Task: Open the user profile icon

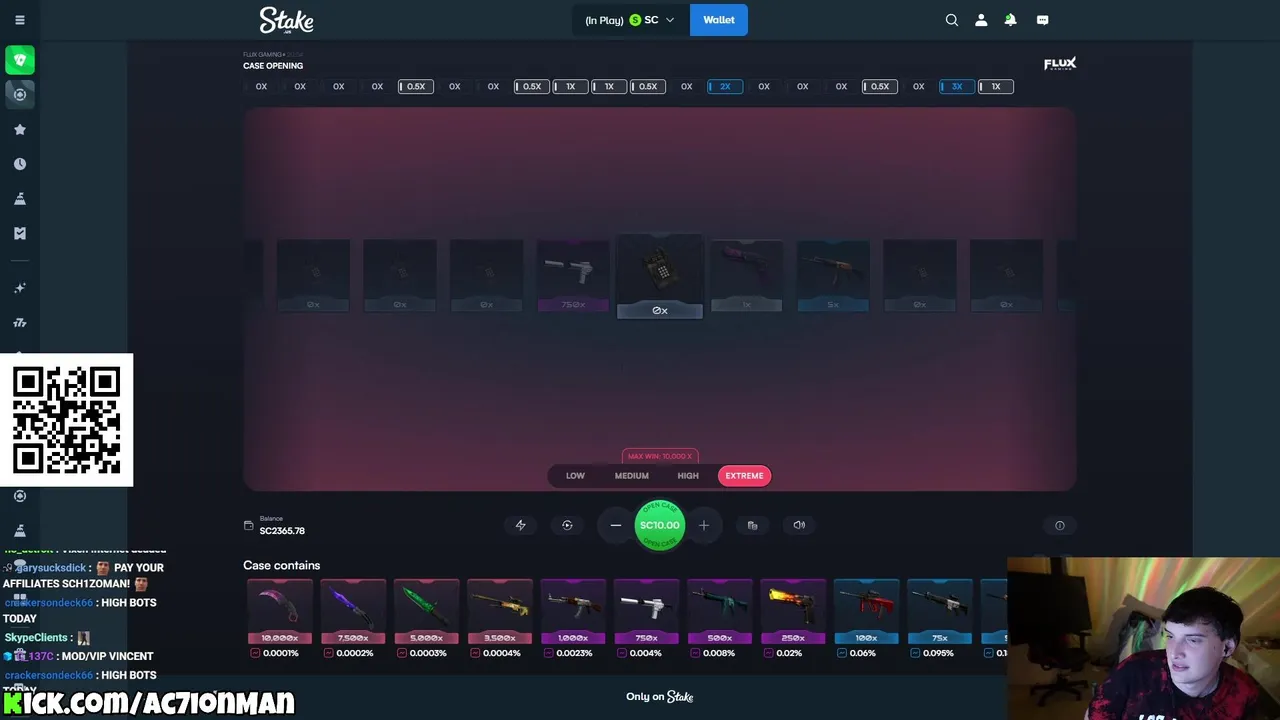Action: [981, 20]
